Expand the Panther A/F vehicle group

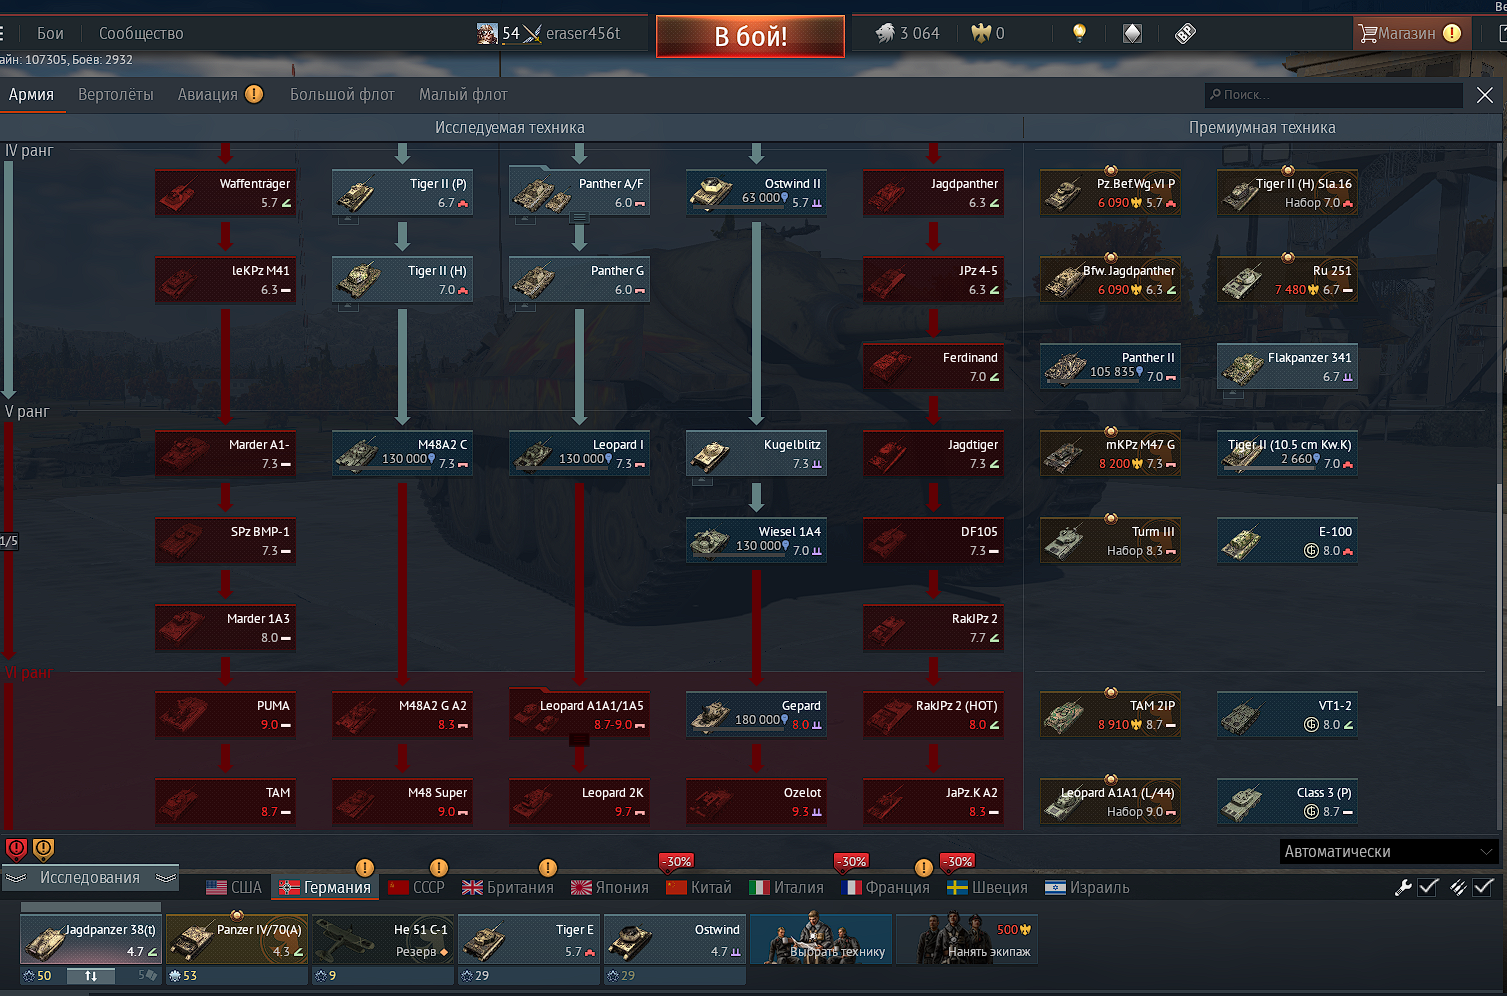579,217
